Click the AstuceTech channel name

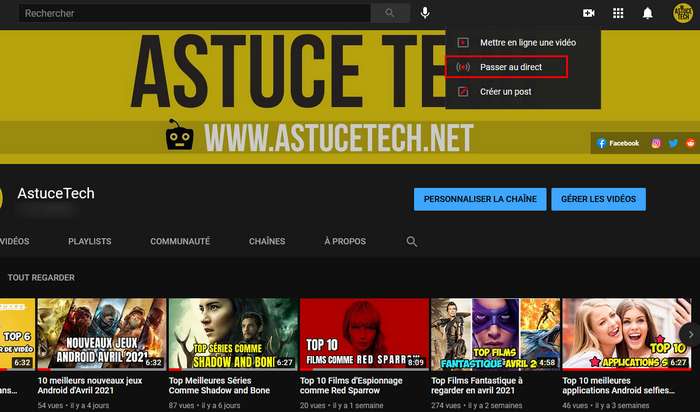[x=56, y=193]
